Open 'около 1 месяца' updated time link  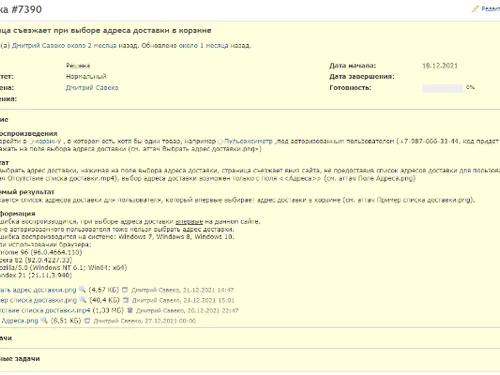click(204, 46)
